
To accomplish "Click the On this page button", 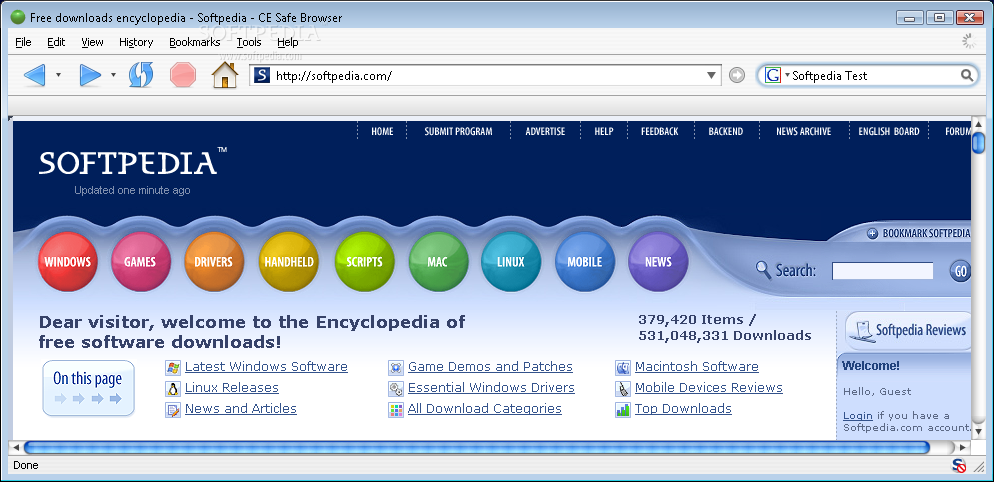I will [x=89, y=388].
